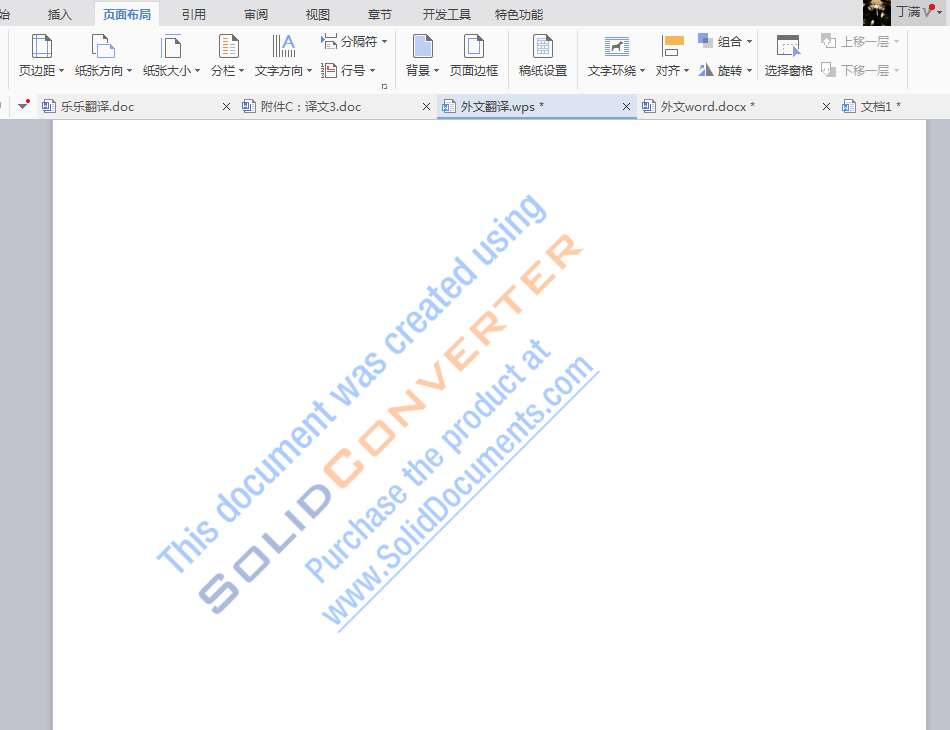Click the 纸张方向 paper orientation icon
Screen dimensions: 950x730
tap(103, 47)
